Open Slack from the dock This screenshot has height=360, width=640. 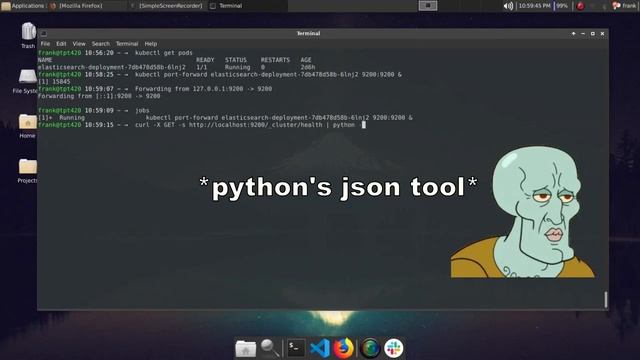click(x=393, y=348)
